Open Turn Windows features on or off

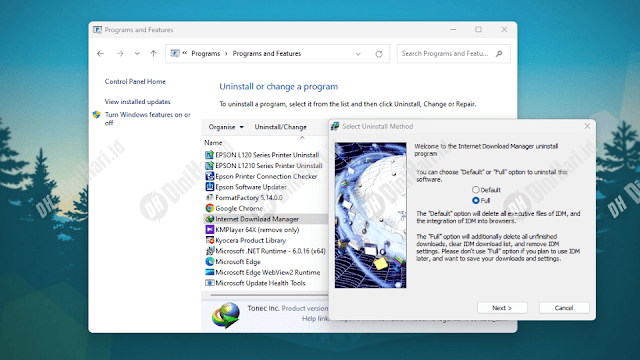[147, 119]
